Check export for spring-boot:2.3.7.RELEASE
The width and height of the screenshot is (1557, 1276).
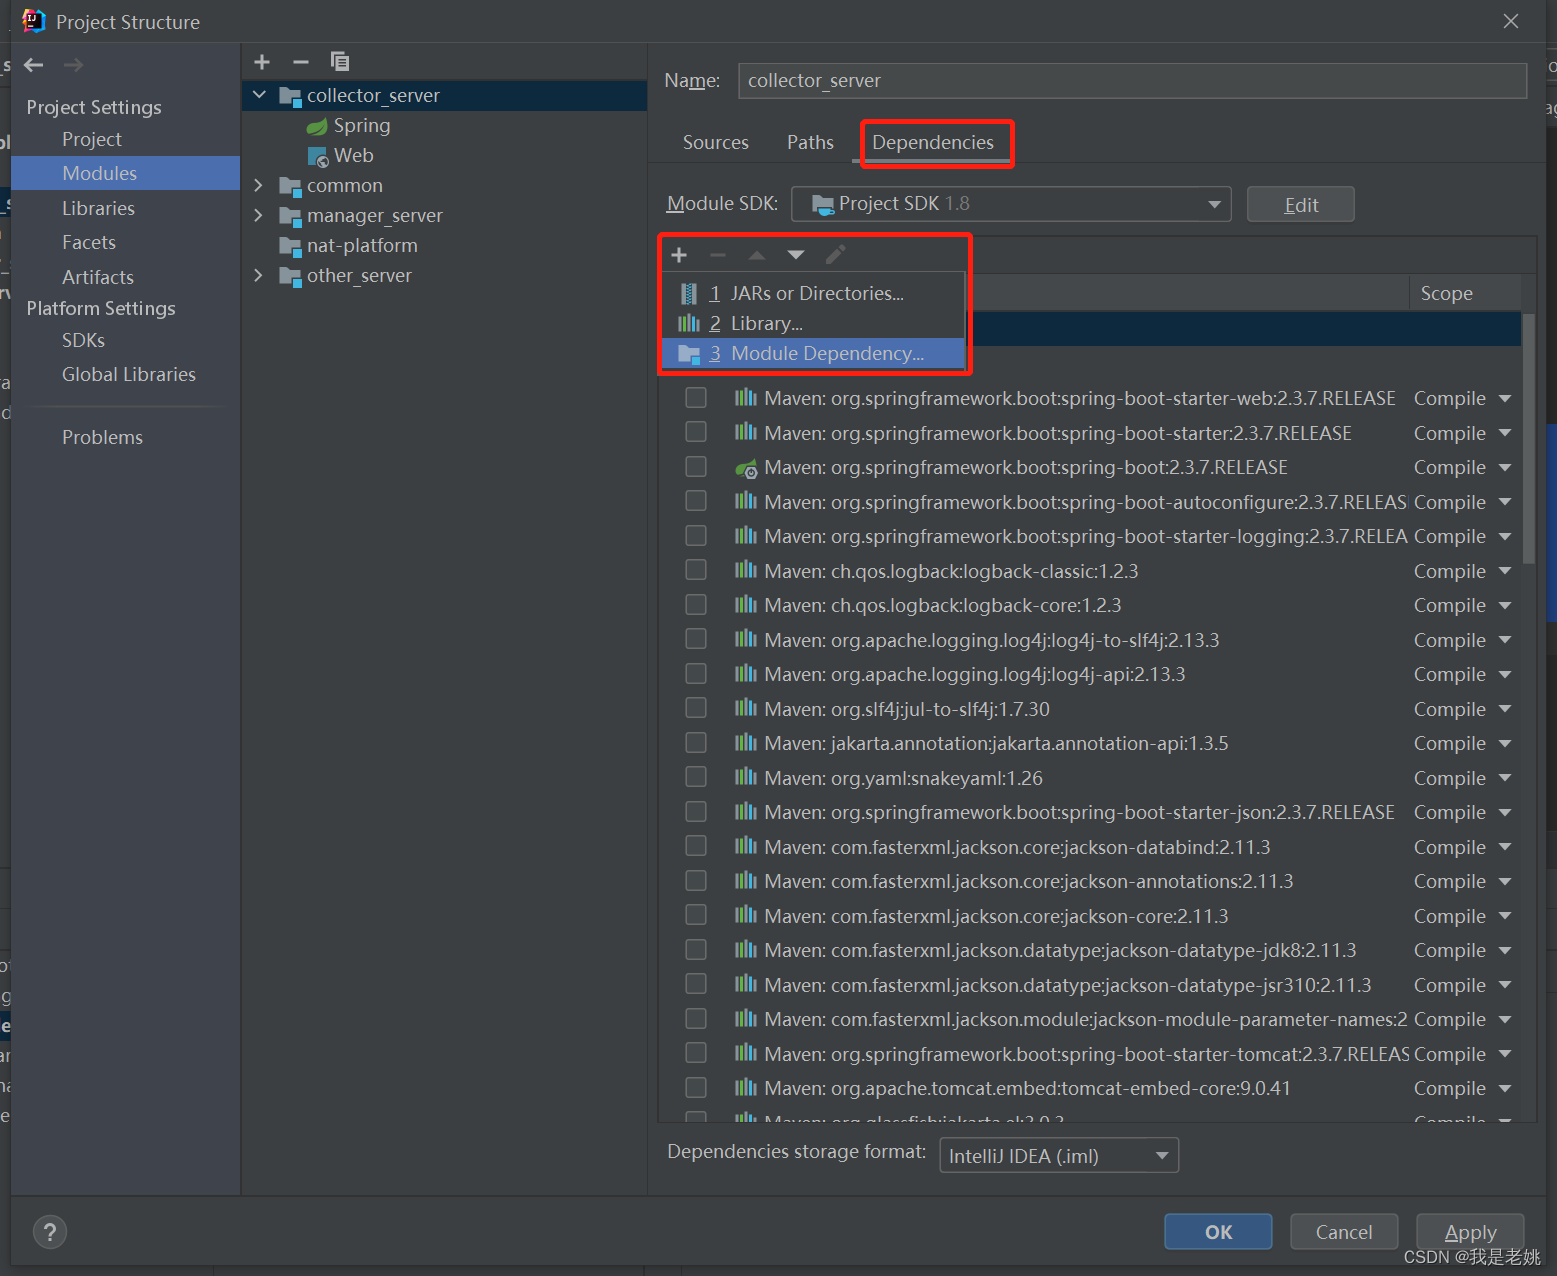[x=696, y=467]
